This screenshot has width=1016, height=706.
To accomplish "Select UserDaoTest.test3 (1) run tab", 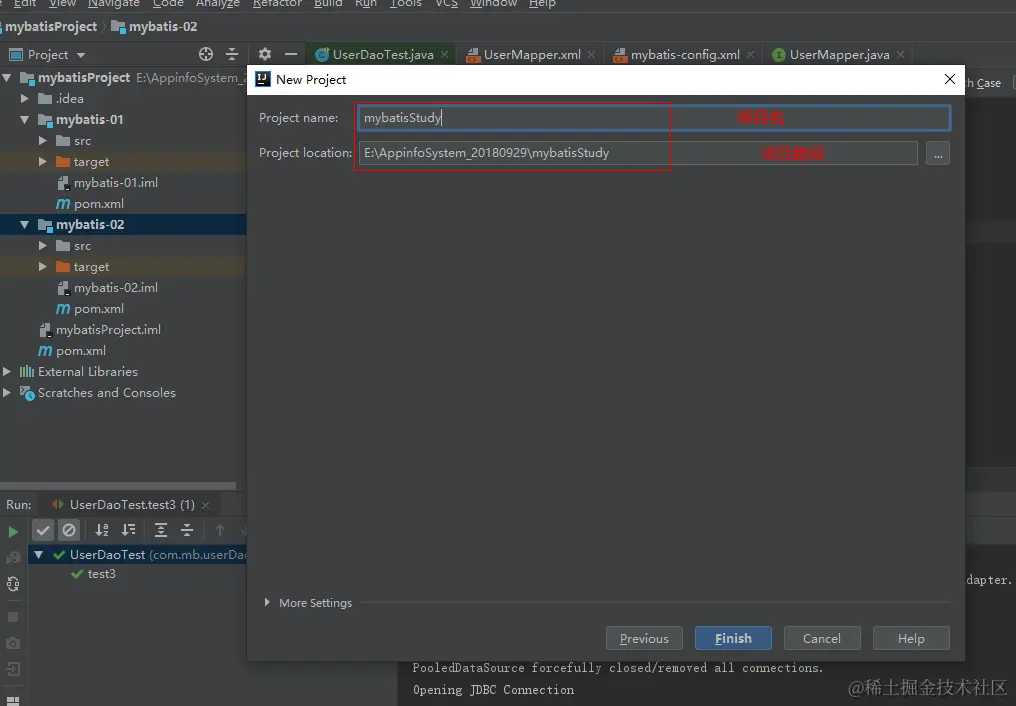I will pyautogui.click(x=131, y=505).
